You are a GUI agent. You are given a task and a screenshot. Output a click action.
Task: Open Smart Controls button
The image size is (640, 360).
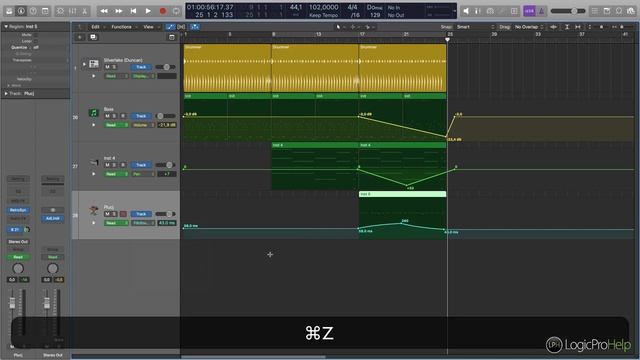click(60, 11)
